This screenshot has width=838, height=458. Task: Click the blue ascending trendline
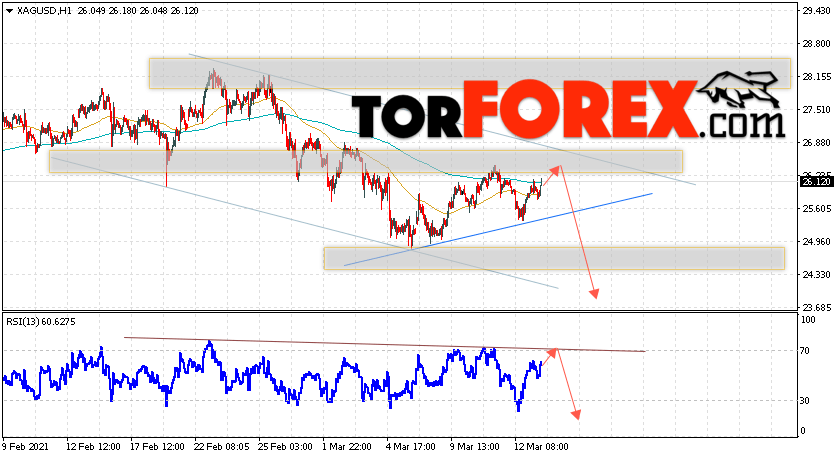(x=498, y=229)
